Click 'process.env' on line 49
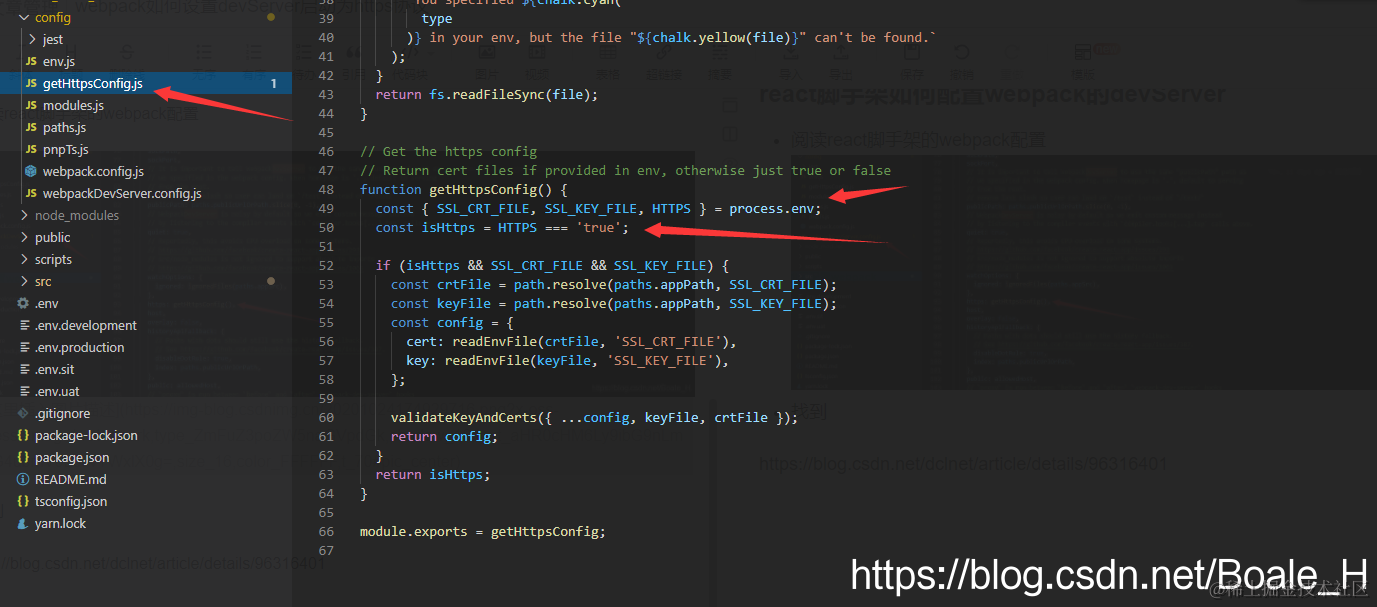 [773, 209]
